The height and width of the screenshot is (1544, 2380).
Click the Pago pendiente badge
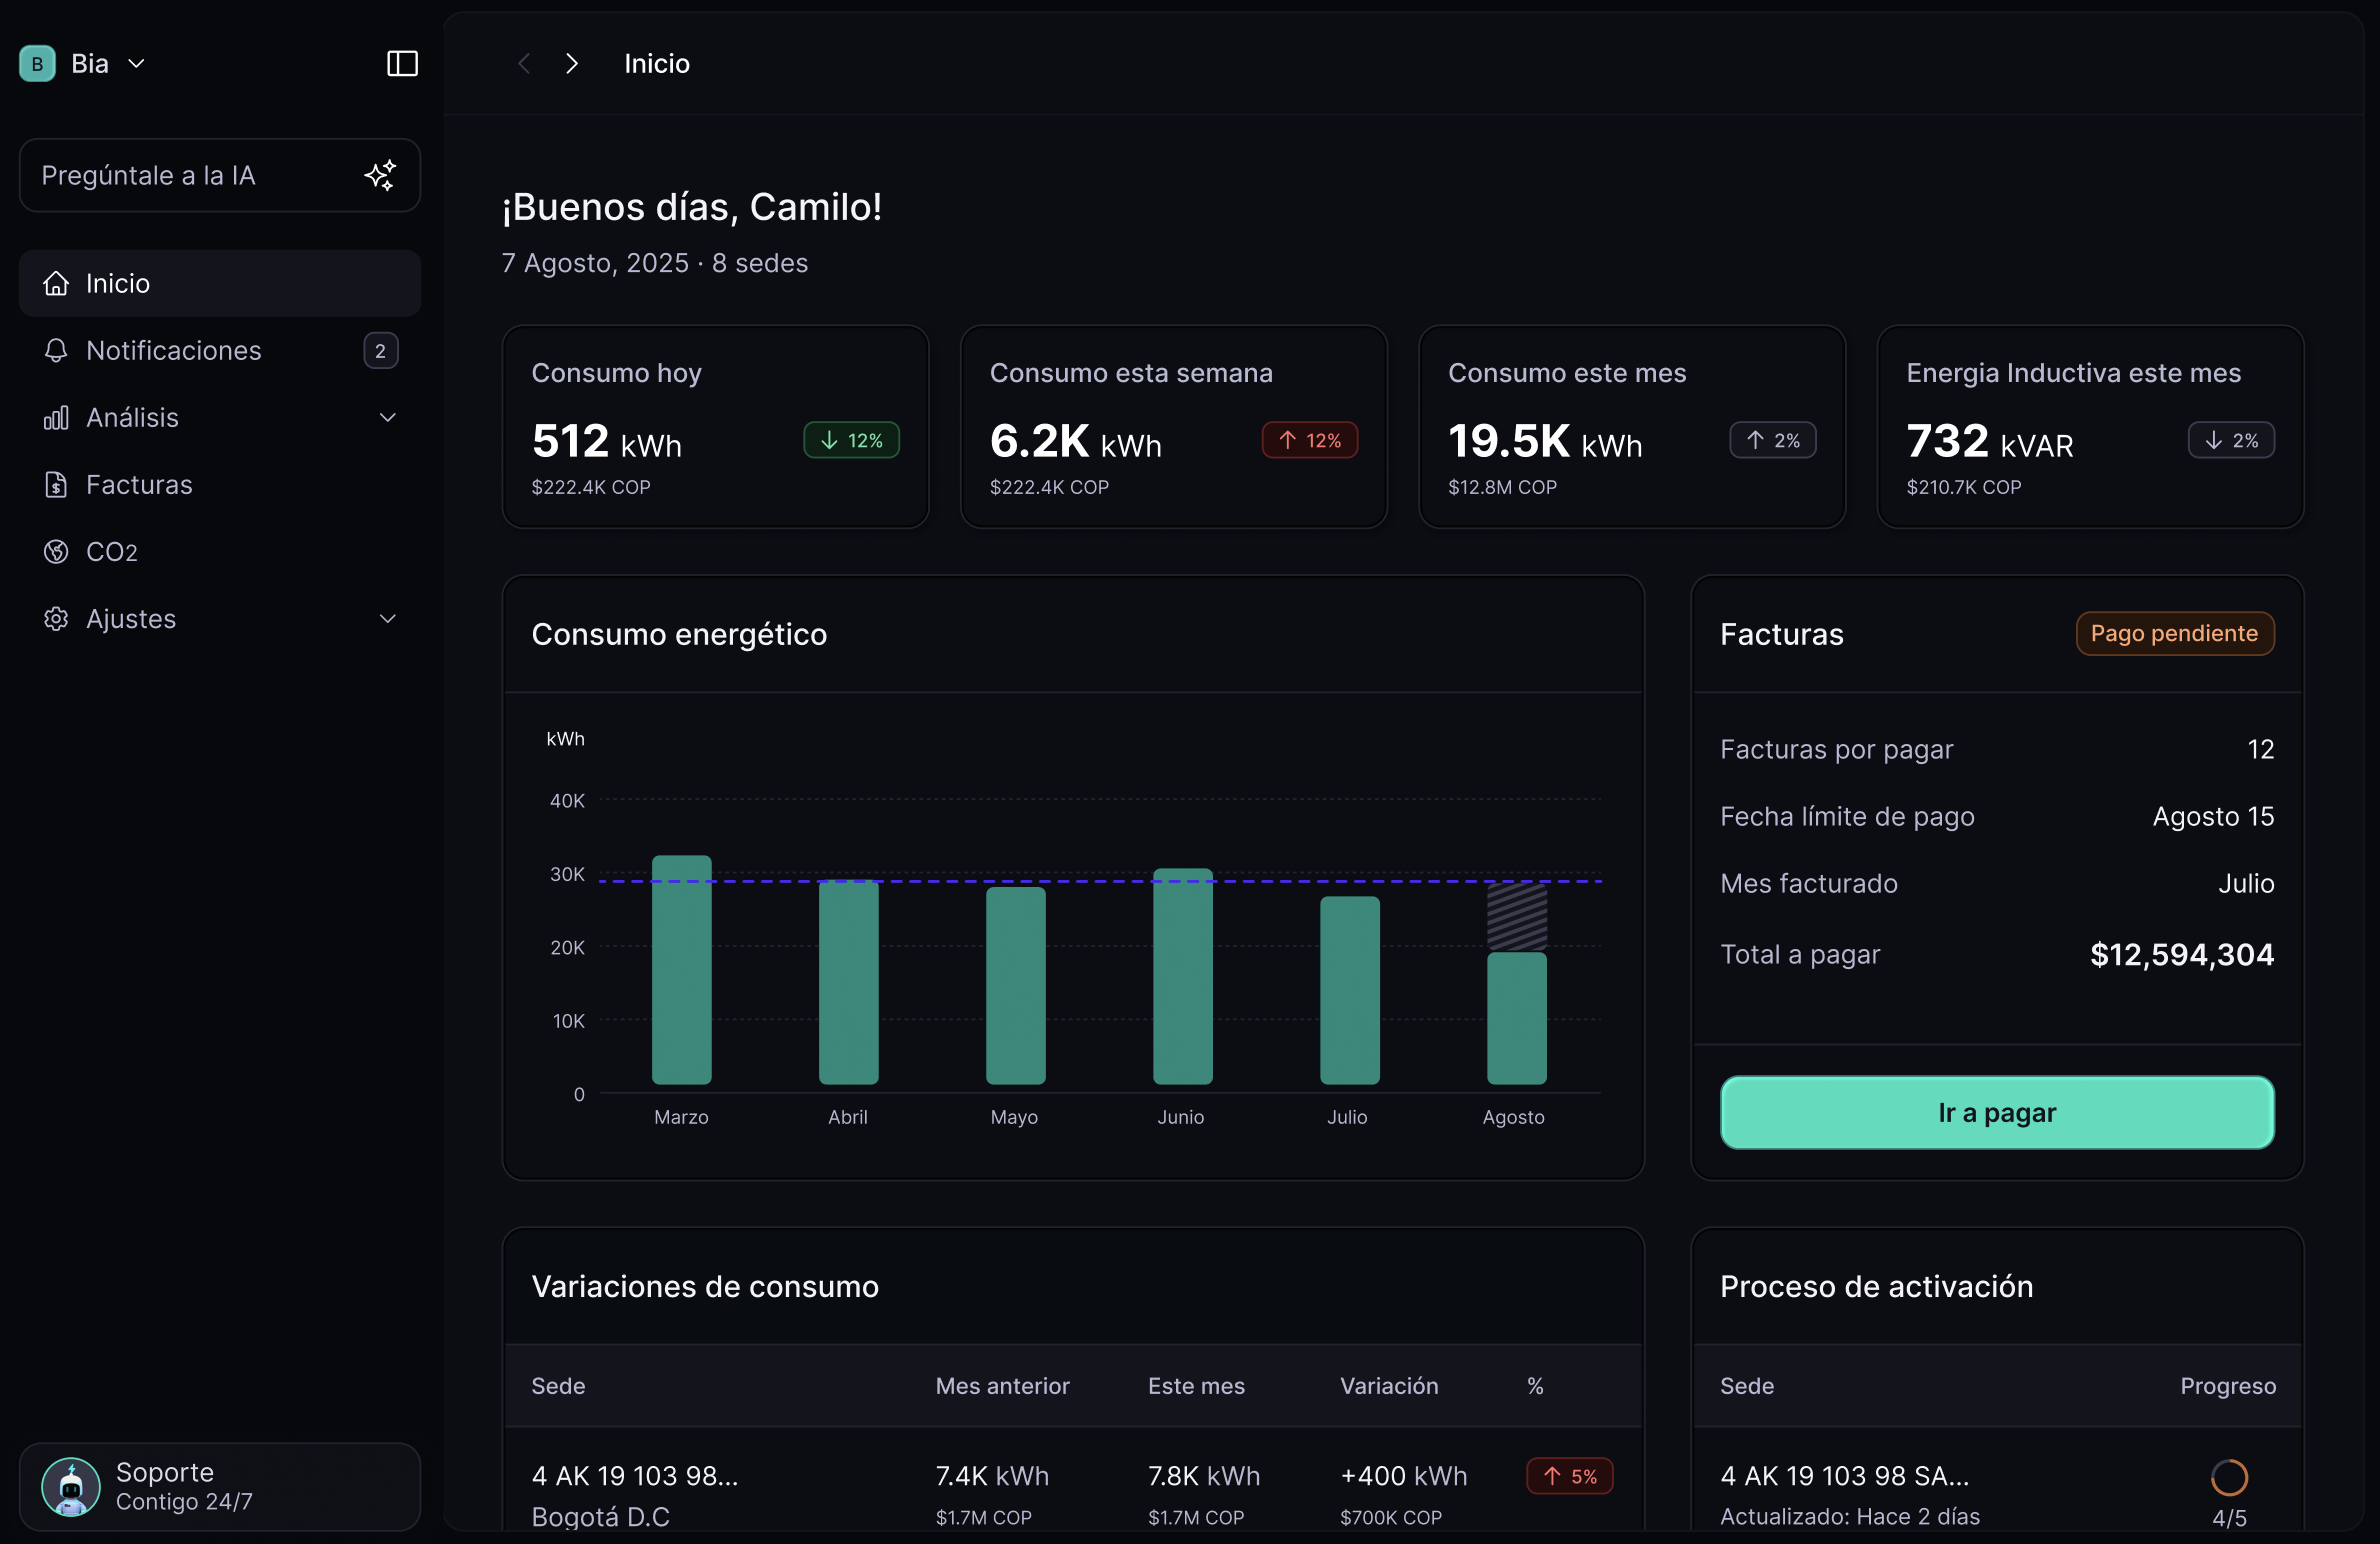[2174, 634]
